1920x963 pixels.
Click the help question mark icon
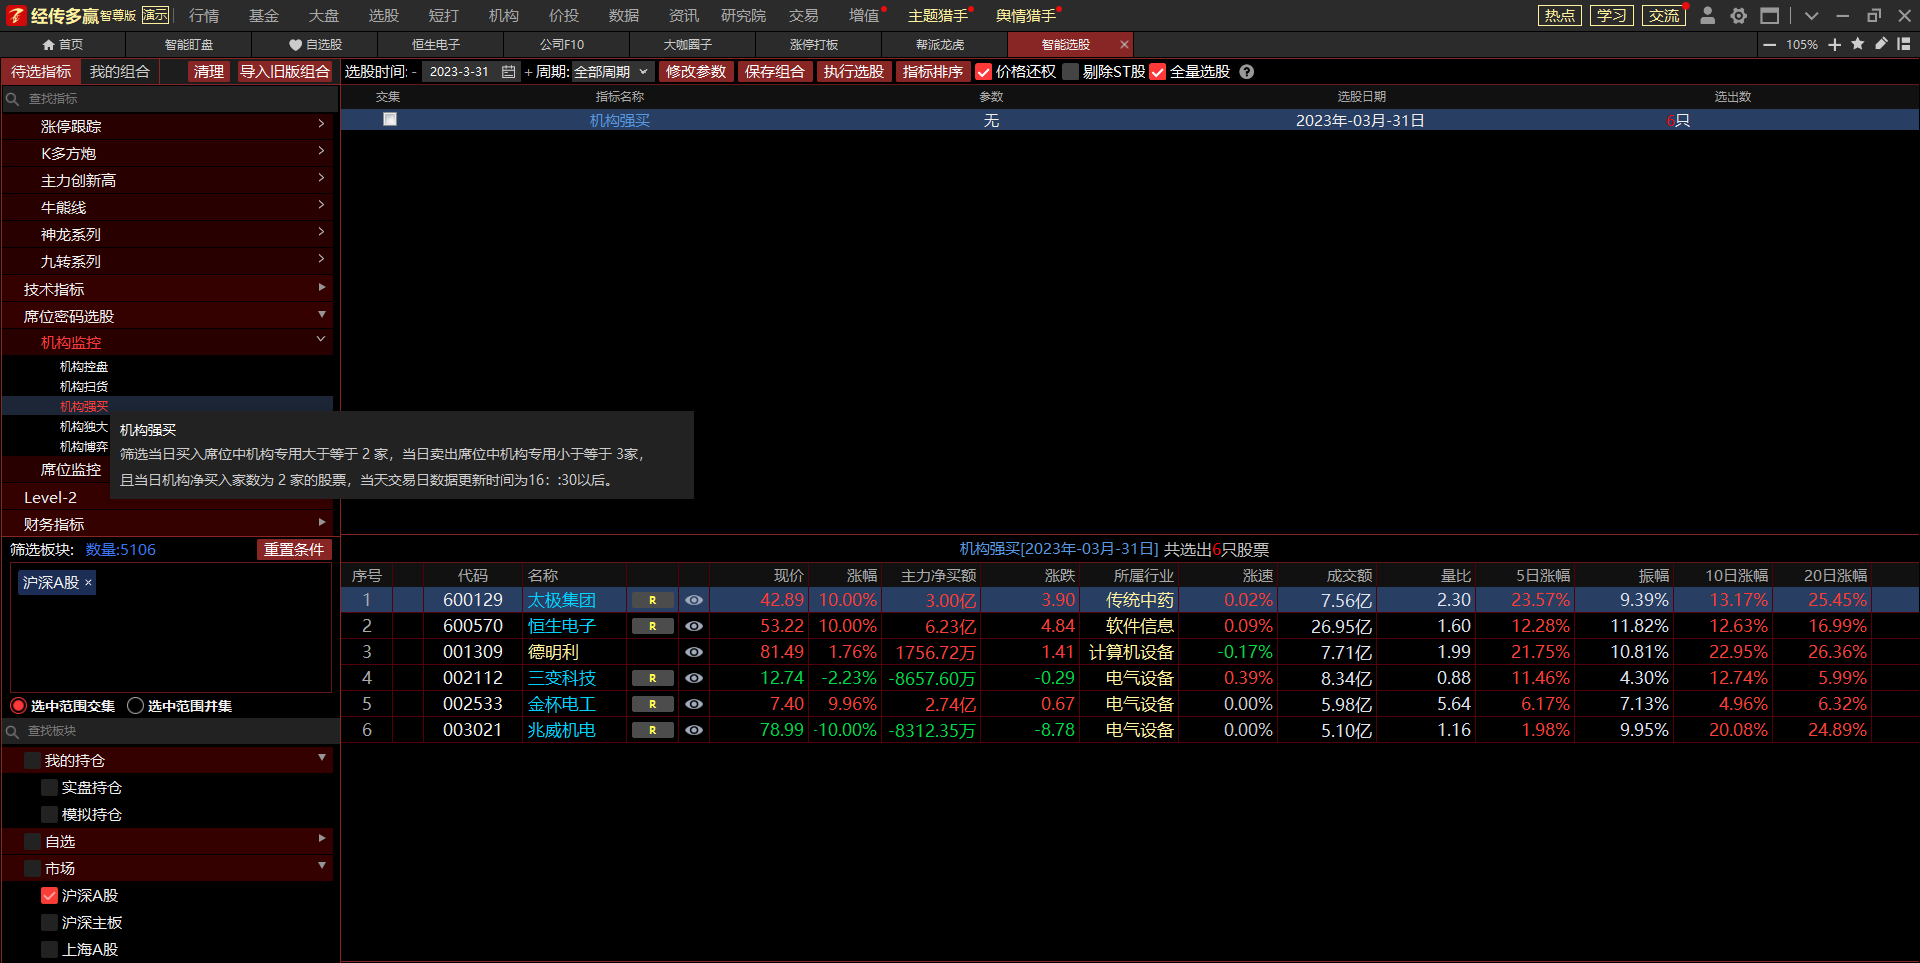(x=1246, y=72)
